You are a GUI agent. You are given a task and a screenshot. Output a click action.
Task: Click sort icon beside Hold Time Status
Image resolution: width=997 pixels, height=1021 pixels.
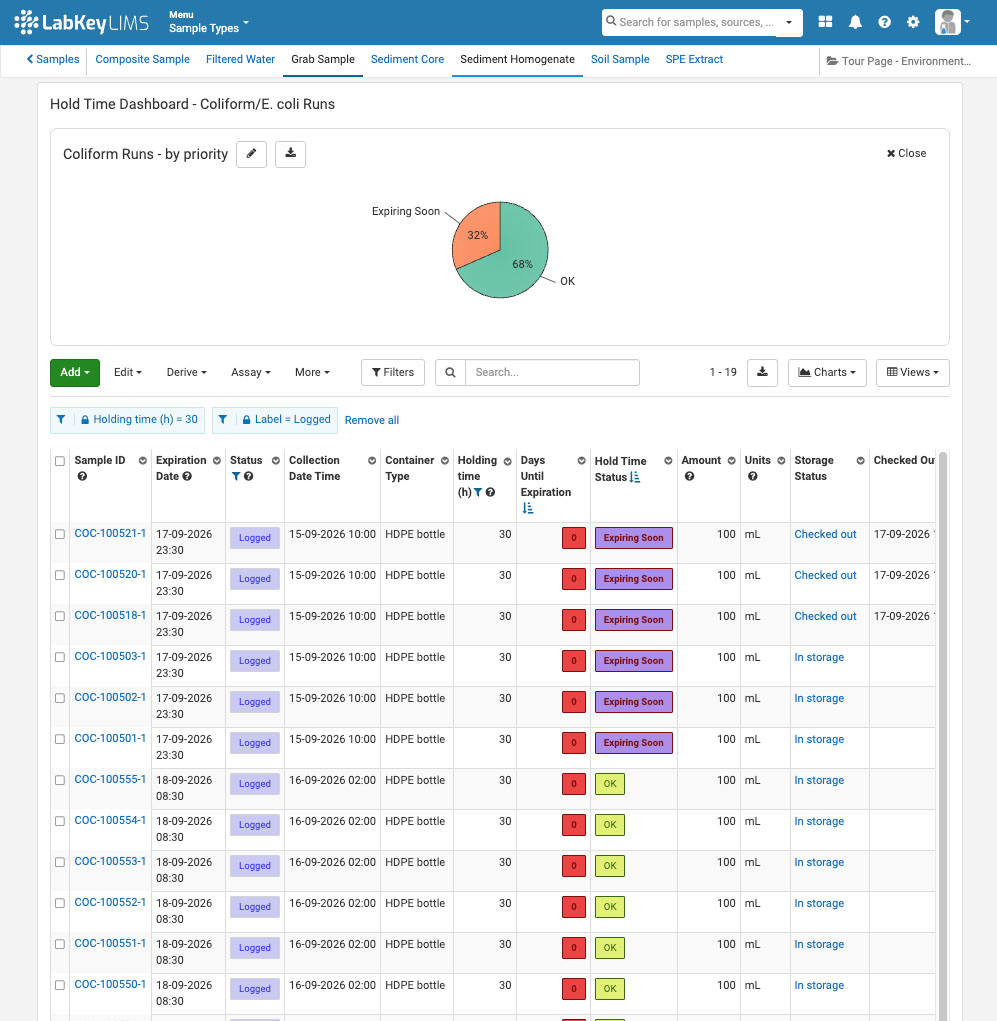pyautogui.click(x=635, y=477)
